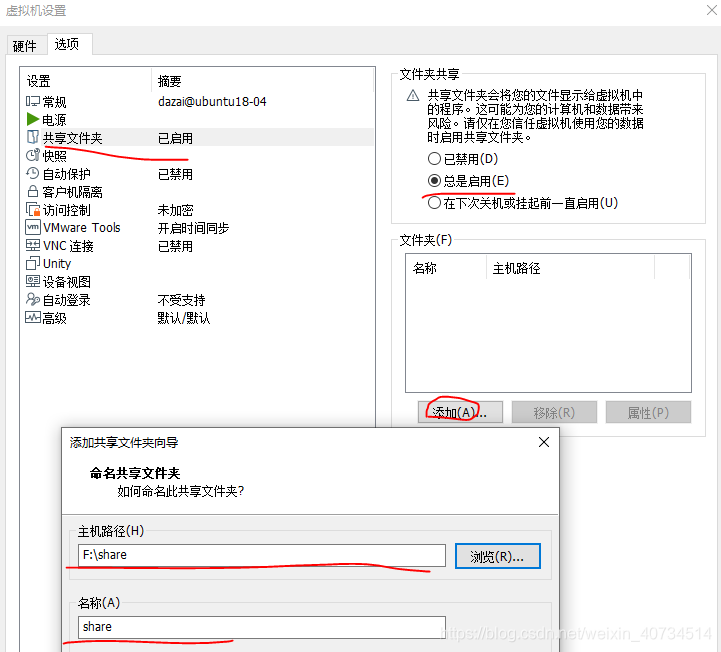The height and width of the screenshot is (652, 721).
Task: Select the VMware Tools row label
Action: click(x=82, y=228)
